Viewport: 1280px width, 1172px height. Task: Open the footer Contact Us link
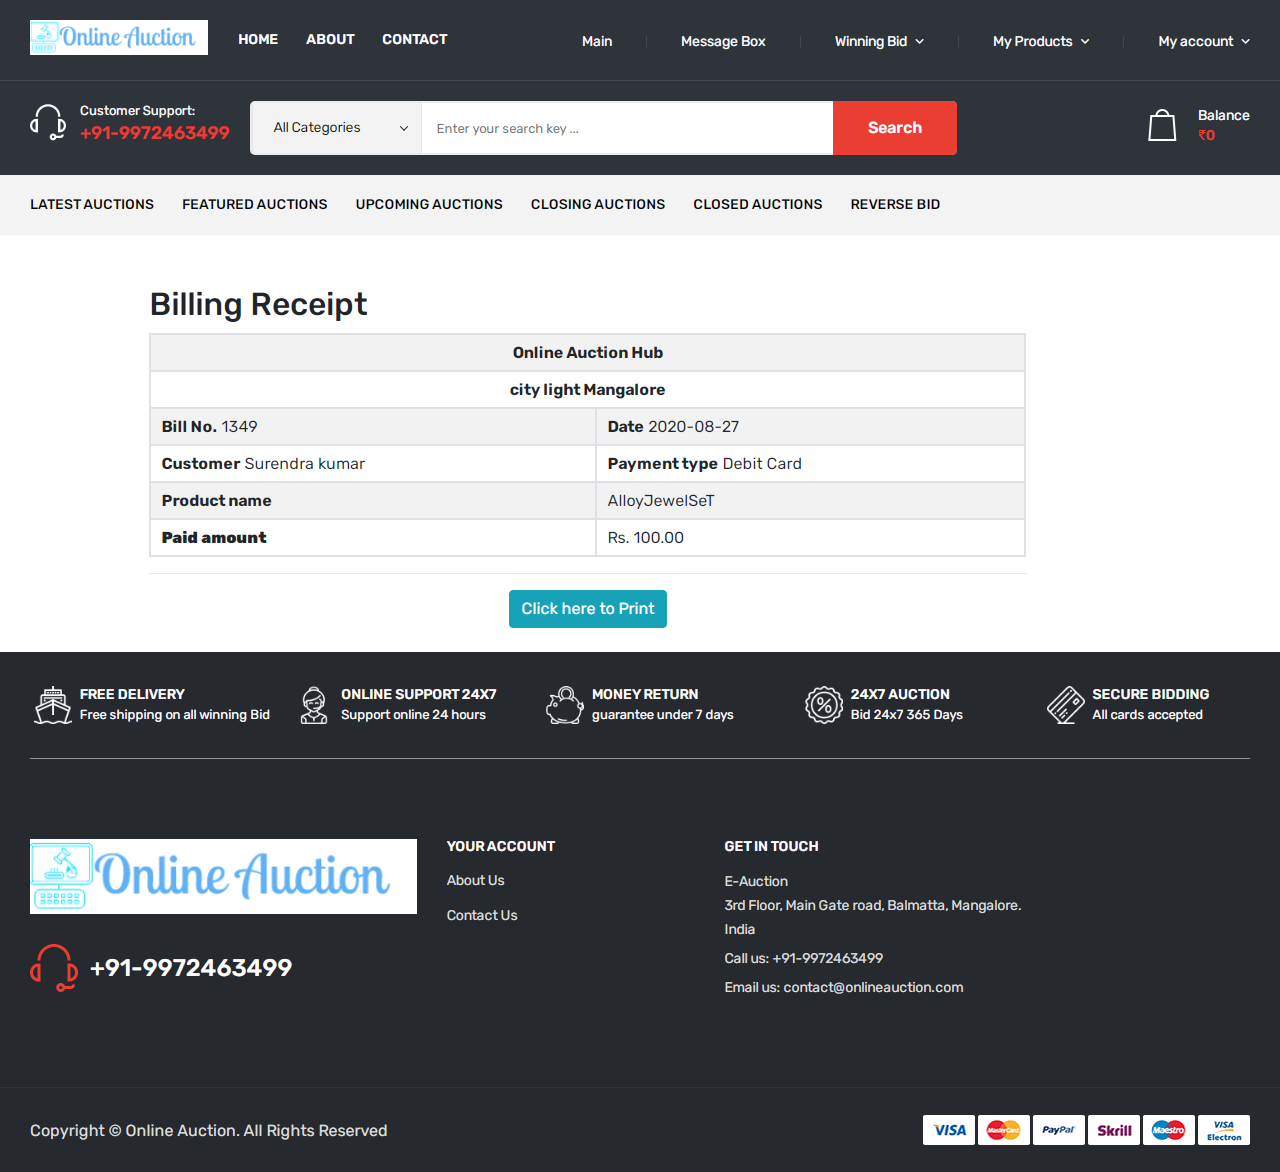point(482,915)
